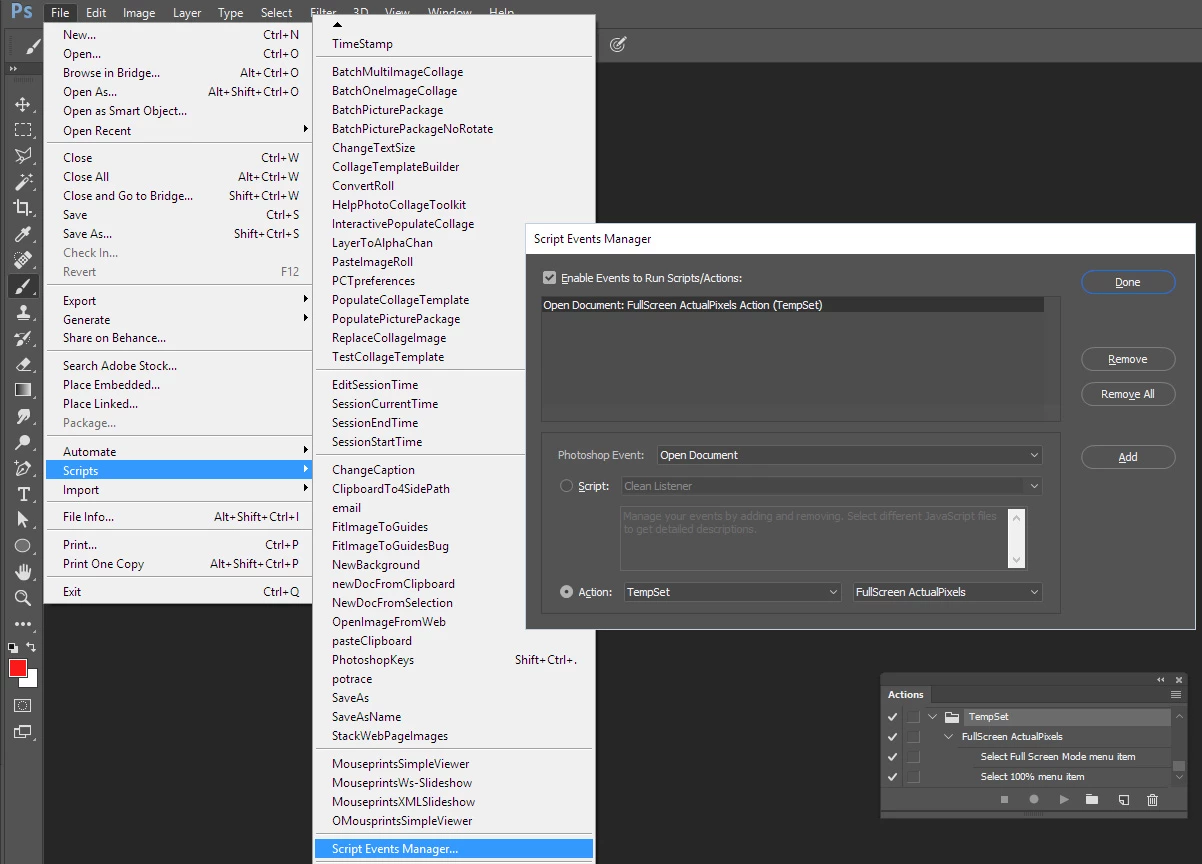Toggle checkmark for FullScreen ActualPixels action
The image size is (1202, 864).
coord(892,737)
